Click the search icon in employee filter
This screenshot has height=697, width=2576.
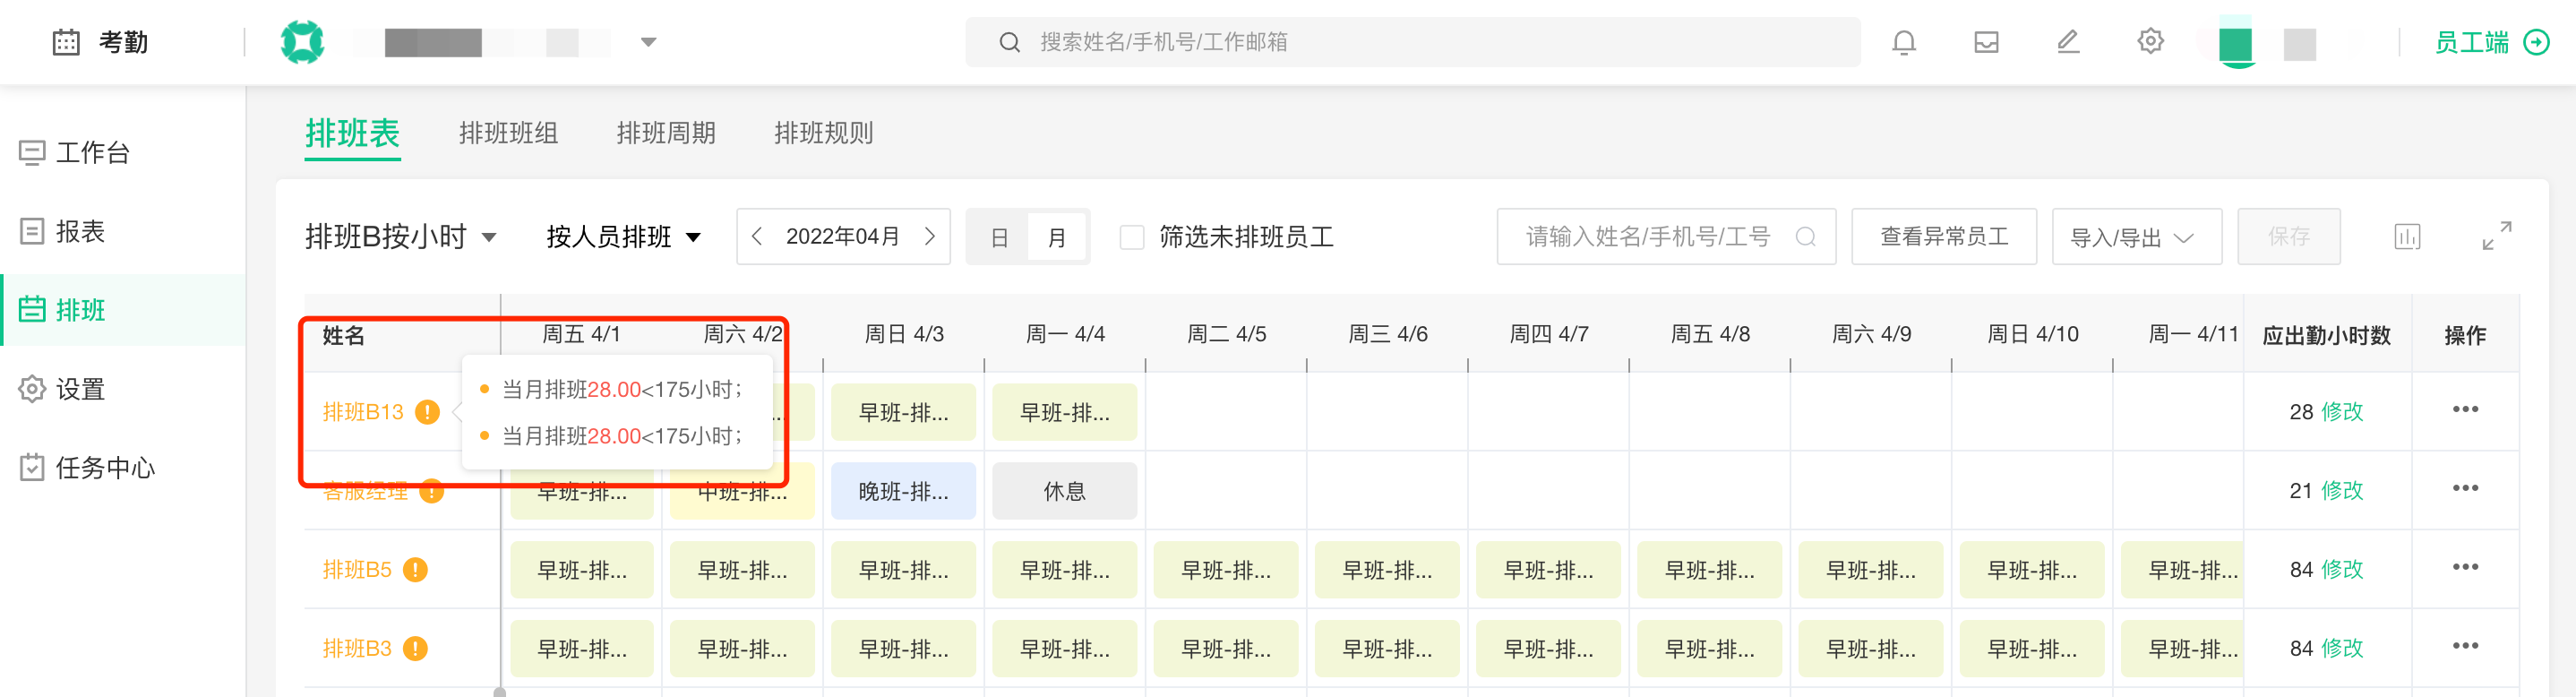point(1805,236)
